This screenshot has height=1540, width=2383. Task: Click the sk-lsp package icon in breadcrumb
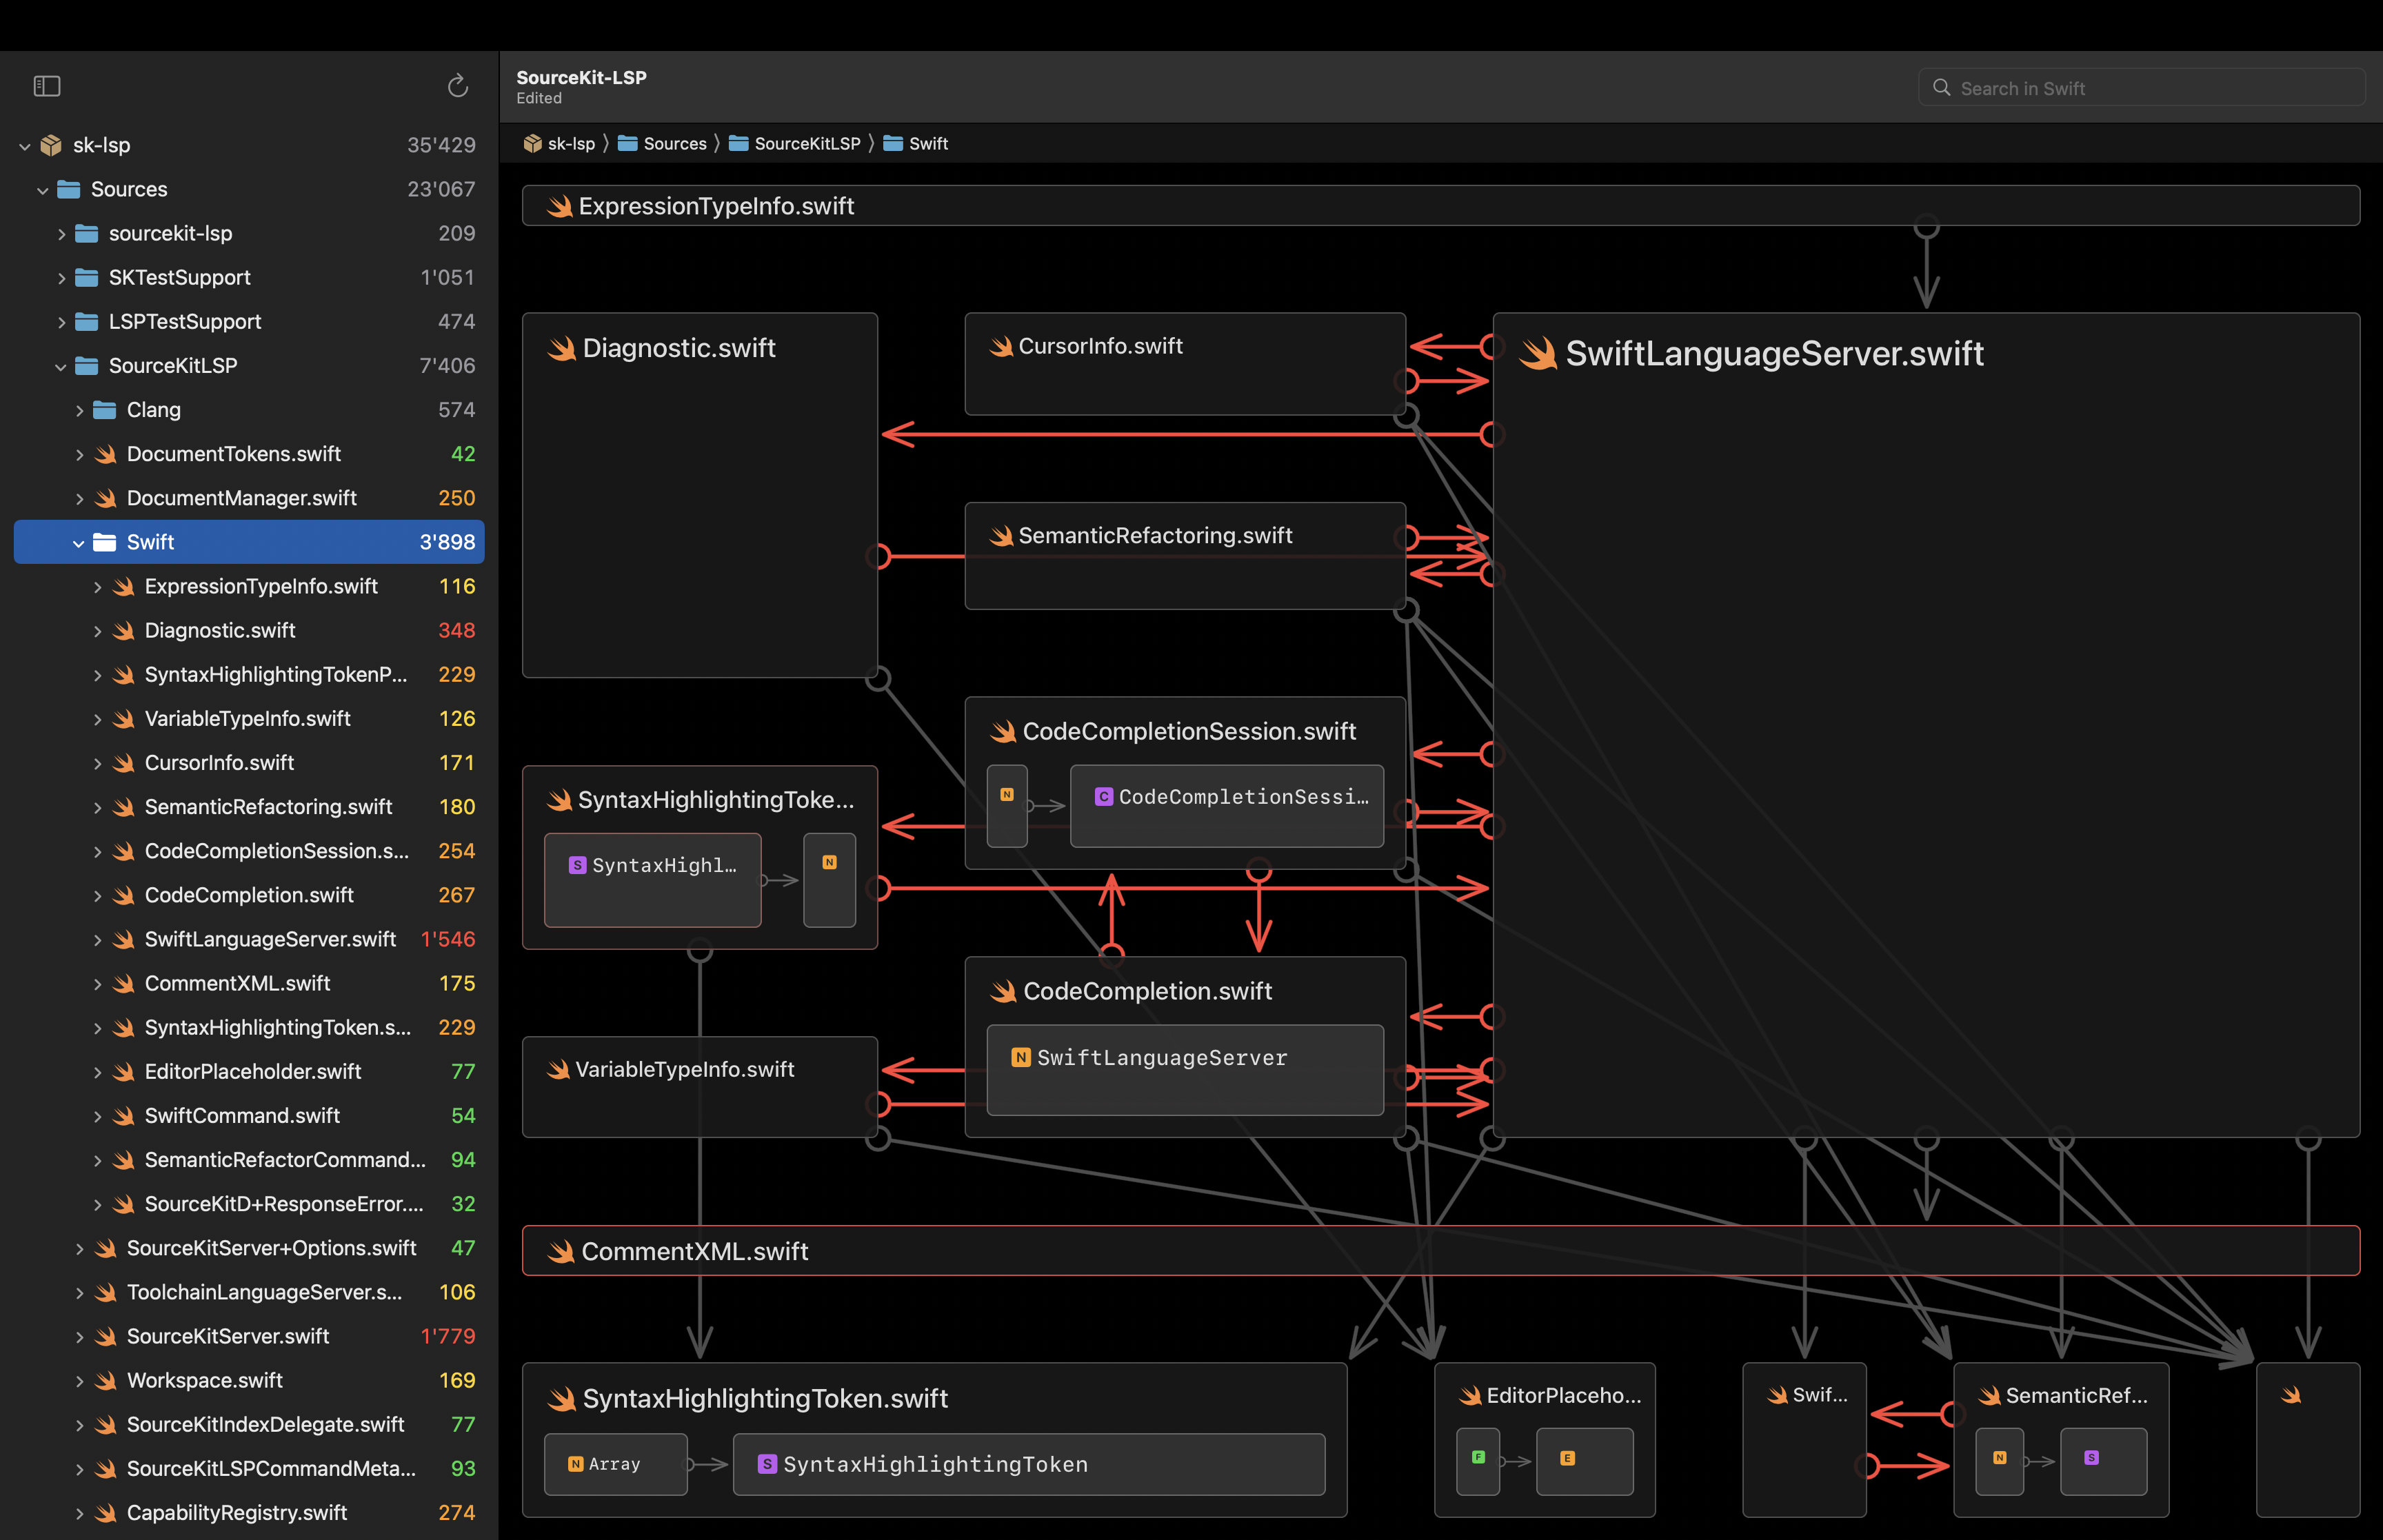[532, 144]
